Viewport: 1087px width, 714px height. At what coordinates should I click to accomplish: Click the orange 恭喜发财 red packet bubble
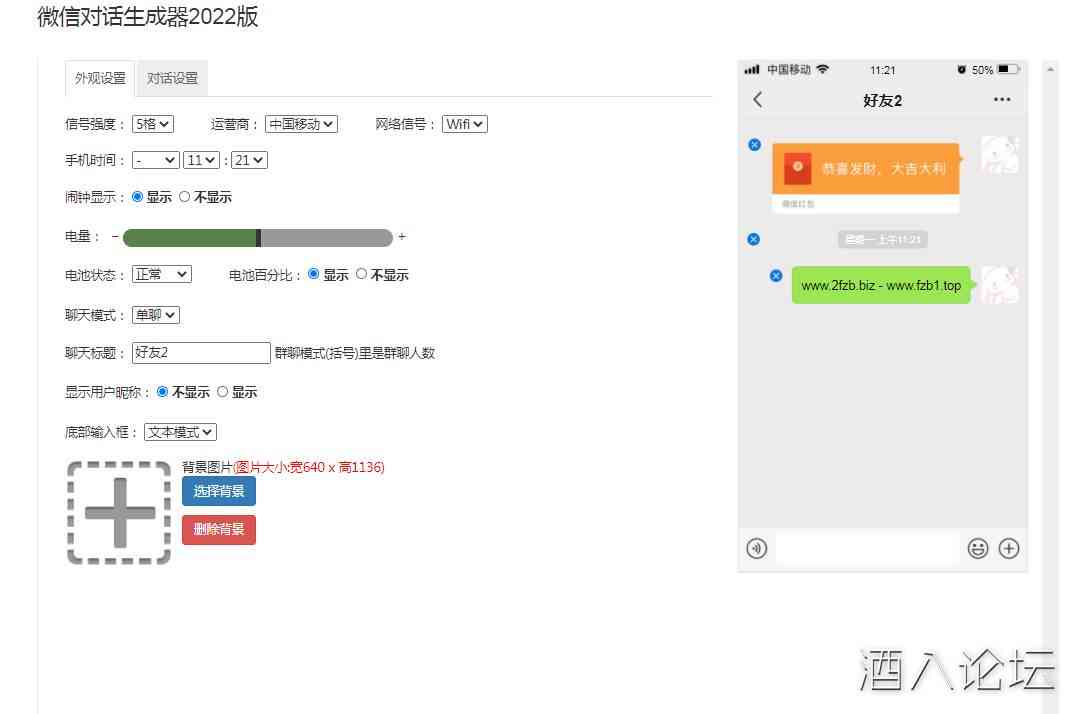(866, 177)
